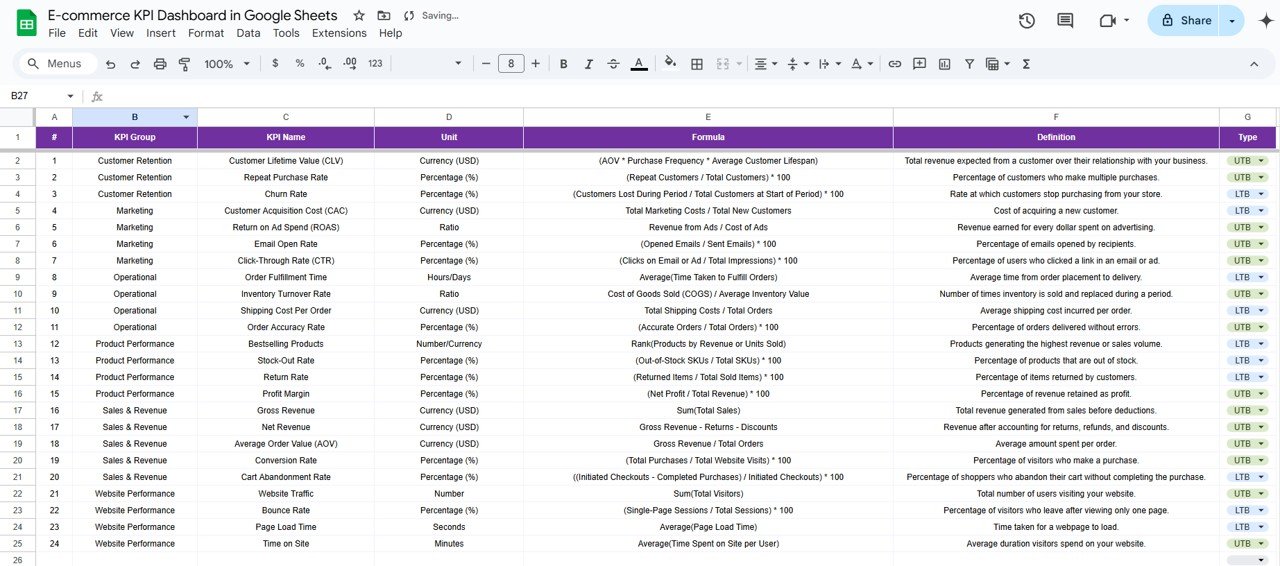This screenshot has height=566, width=1280.
Task: Activate the paint format tool
Action: 184,64
